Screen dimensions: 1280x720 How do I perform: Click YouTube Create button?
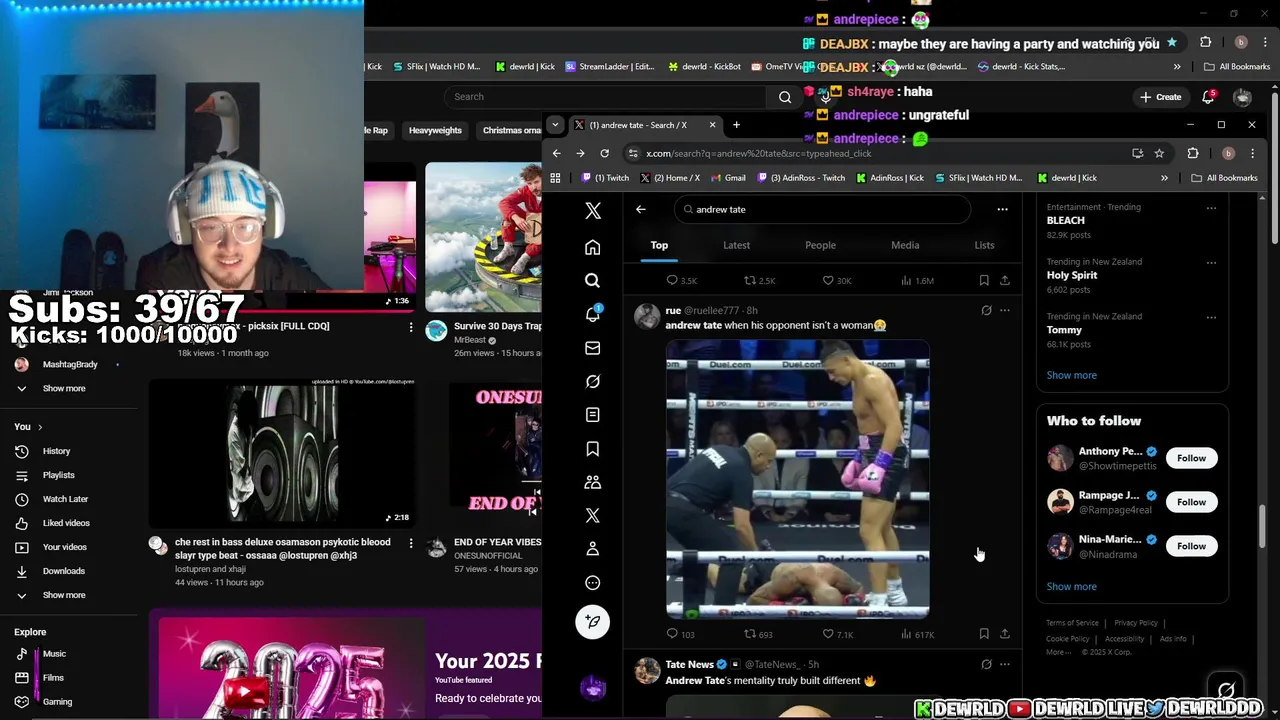(x=1161, y=97)
